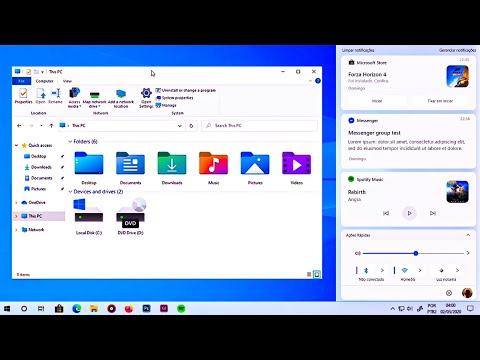Select the Videos folder icon
Image resolution: width=480 pixels, height=360 pixels.
coord(296,163)
